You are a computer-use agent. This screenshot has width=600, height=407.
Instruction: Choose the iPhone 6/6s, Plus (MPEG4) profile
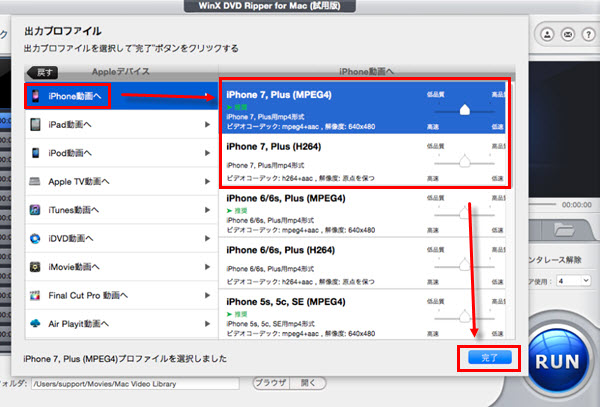click(x=364, y=211)
